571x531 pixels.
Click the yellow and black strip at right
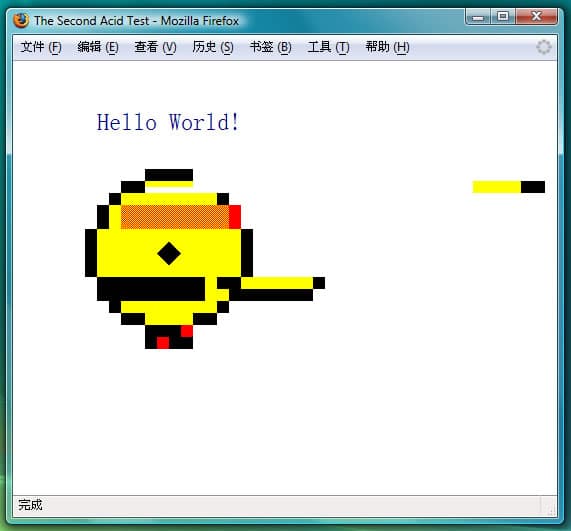pyautogui.click(x=509, y=187)
